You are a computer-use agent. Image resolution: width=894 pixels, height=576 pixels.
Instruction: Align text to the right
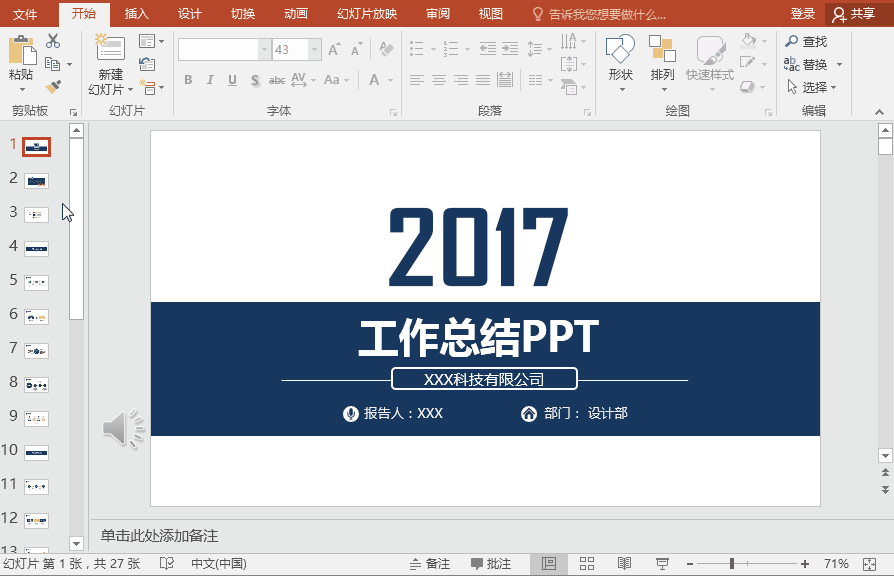coord(461,80)
